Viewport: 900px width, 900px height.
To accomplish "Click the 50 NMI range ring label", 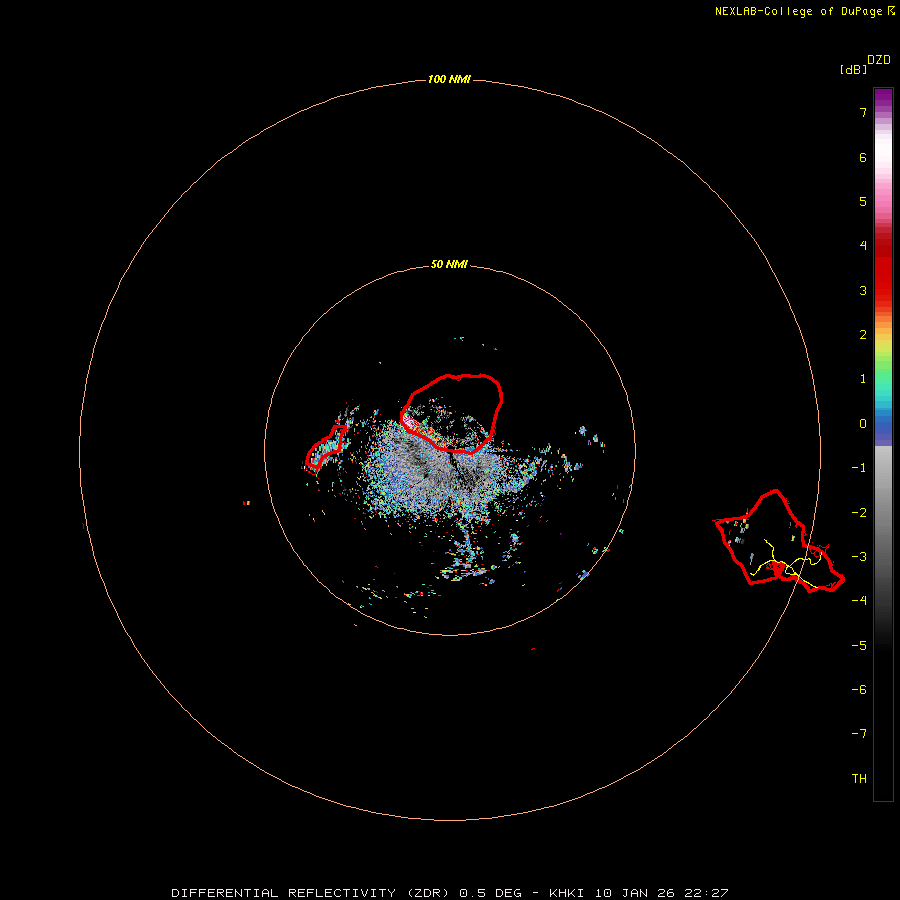I will [449, 264].
